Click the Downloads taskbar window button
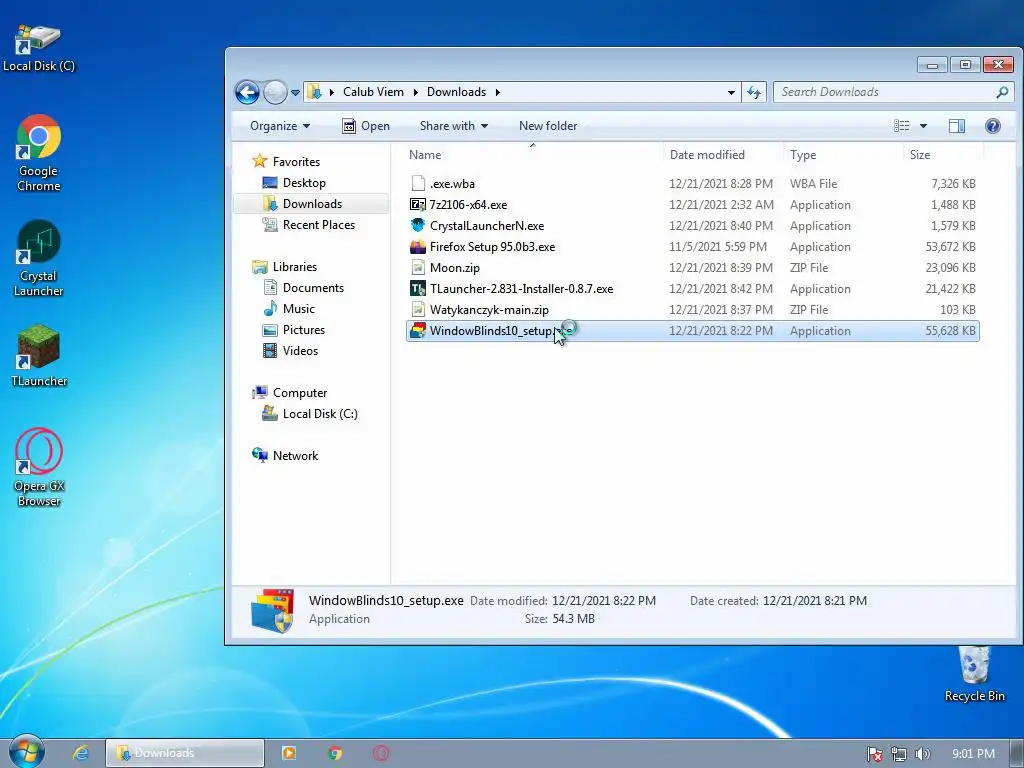This screenshot has height=768, width=1024. click(185, 753)
